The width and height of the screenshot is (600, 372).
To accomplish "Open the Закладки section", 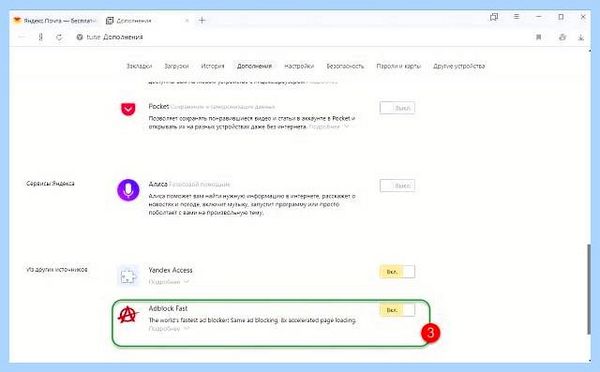I will (x=139, y=66).
